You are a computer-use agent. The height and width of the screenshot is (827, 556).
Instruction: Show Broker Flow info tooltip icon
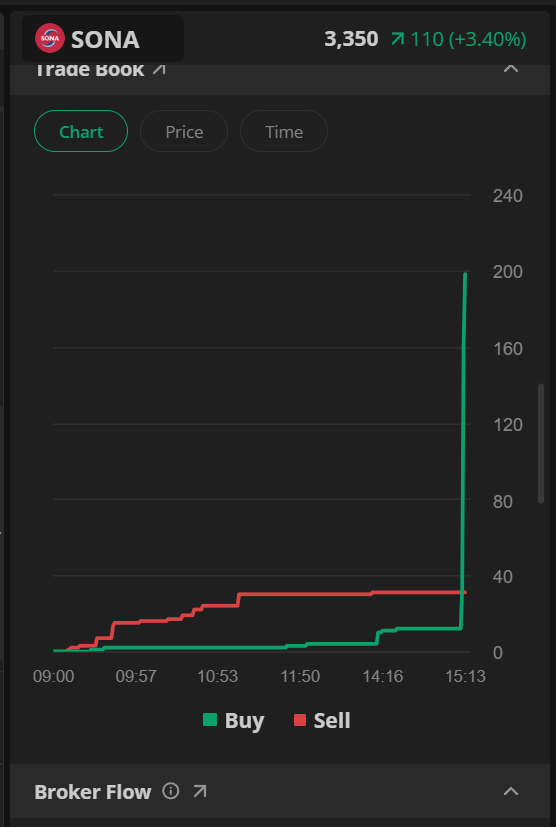(170, 791)
